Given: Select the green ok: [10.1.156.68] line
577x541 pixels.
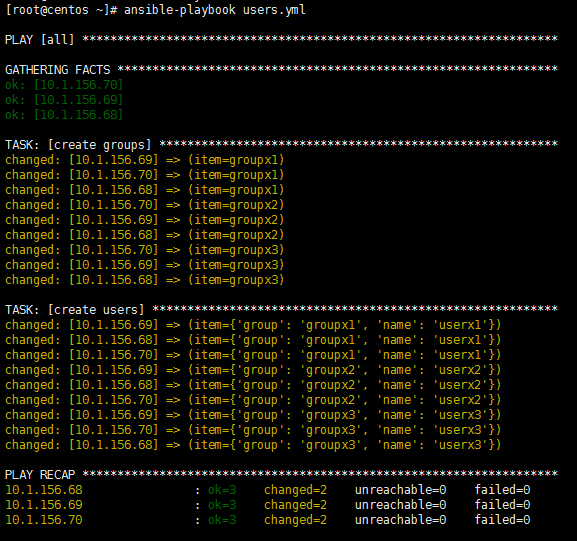Looking at the screenshot, I should coord(64,115).
